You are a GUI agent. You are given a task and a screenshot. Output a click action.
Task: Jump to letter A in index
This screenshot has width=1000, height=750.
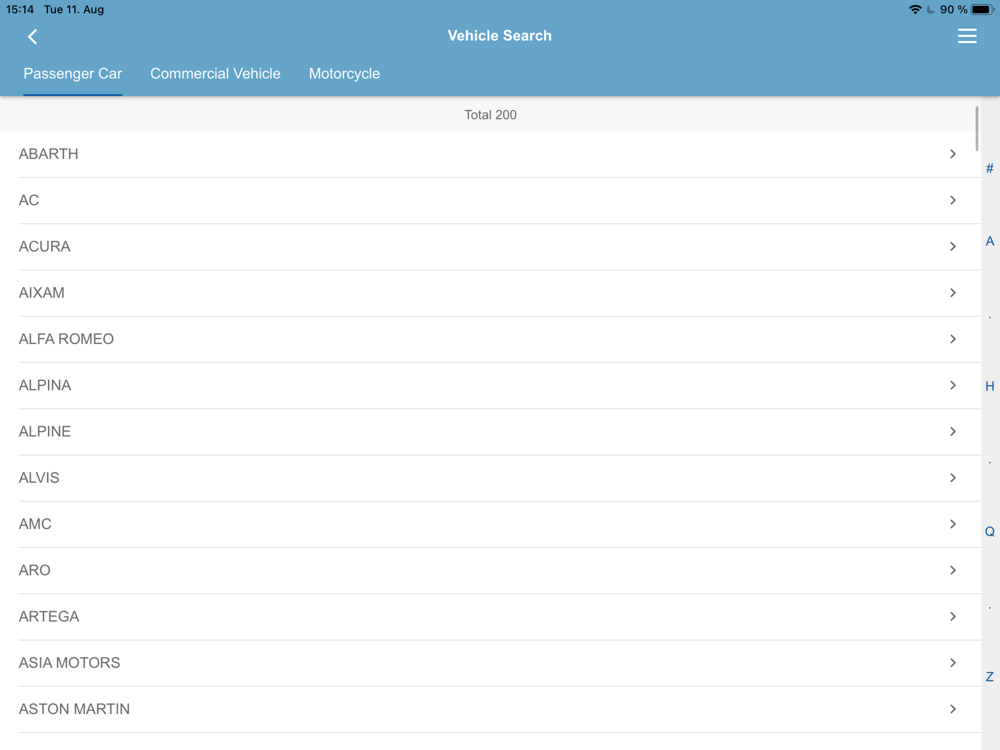point(990,241)
